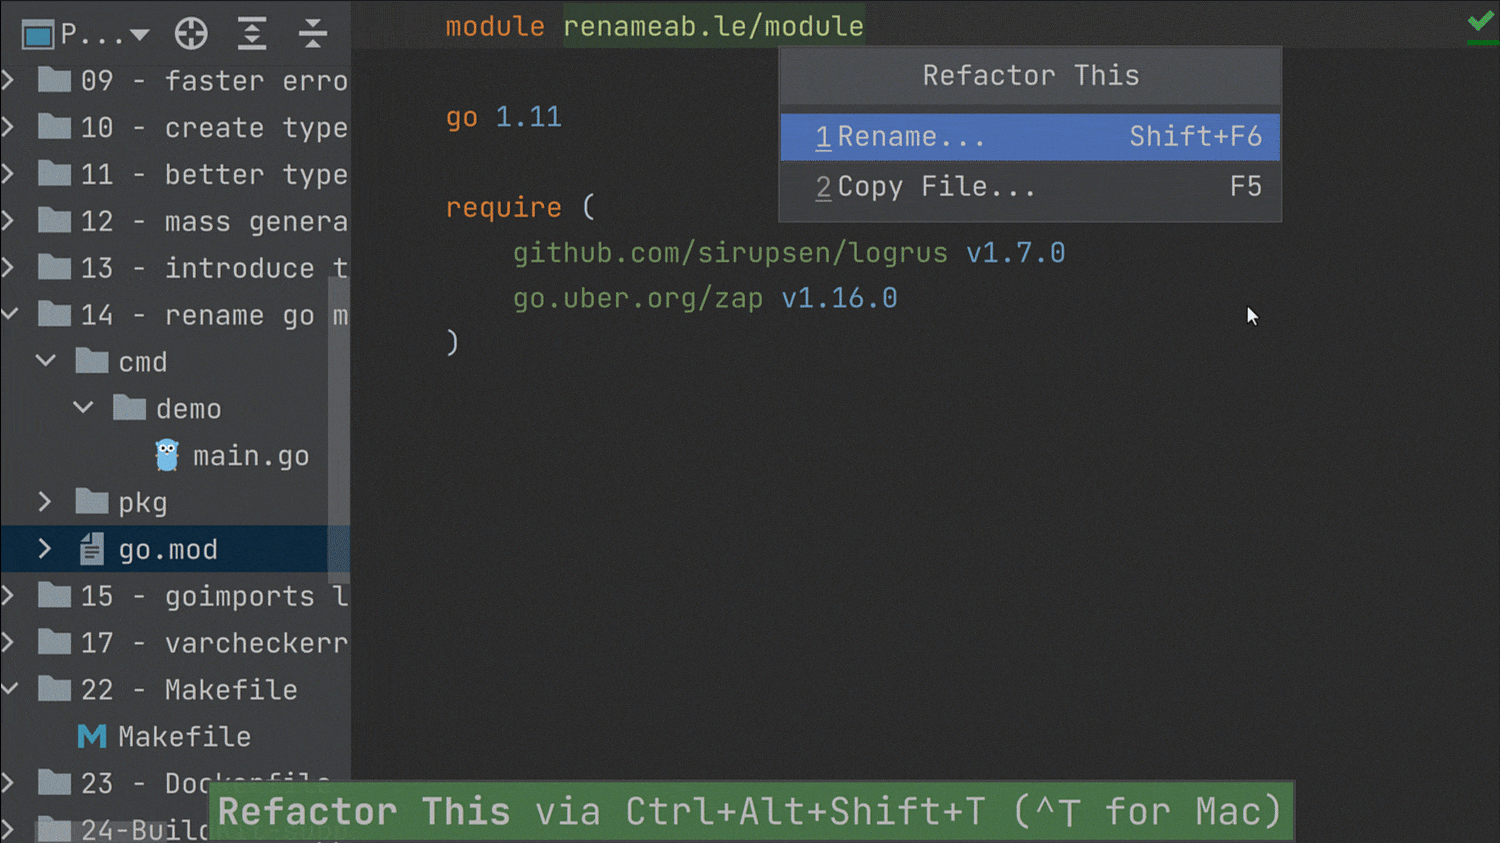Click the github.com/sirupsen/logrus dependency link
1500x843 pixels.
[x=730, y=253]
